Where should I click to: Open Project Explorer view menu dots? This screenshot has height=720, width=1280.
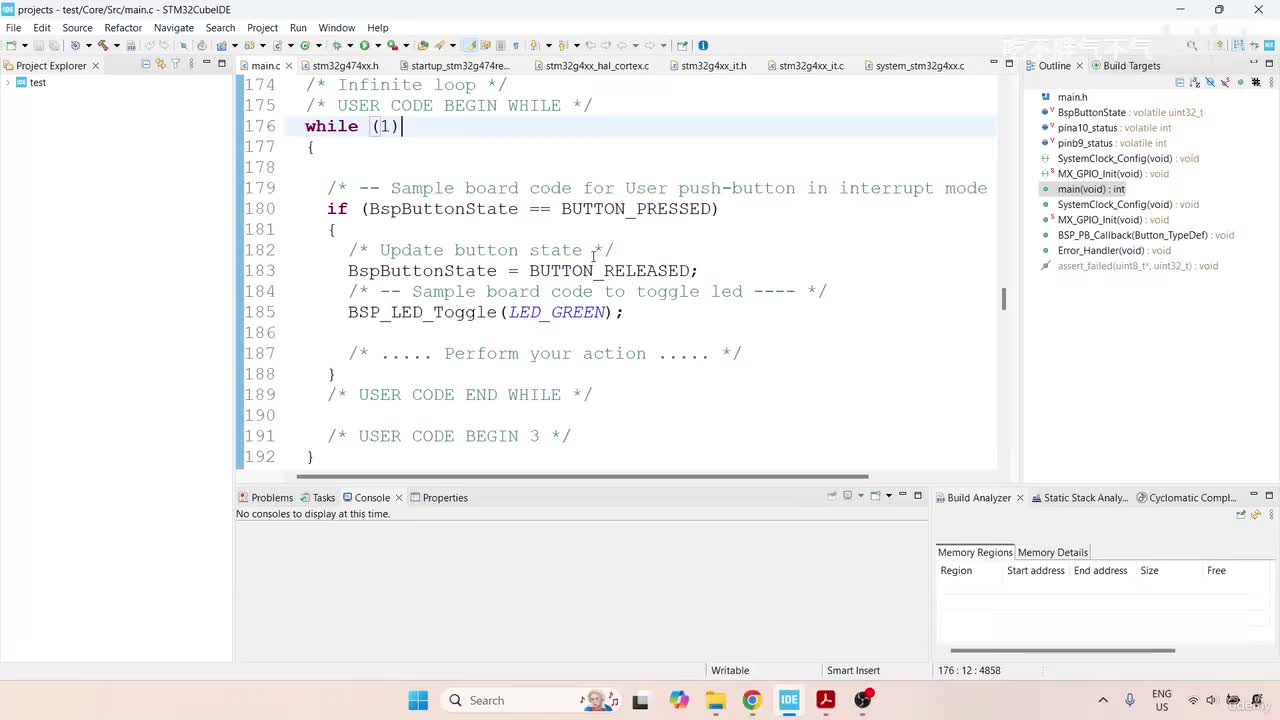click(190, 64)
